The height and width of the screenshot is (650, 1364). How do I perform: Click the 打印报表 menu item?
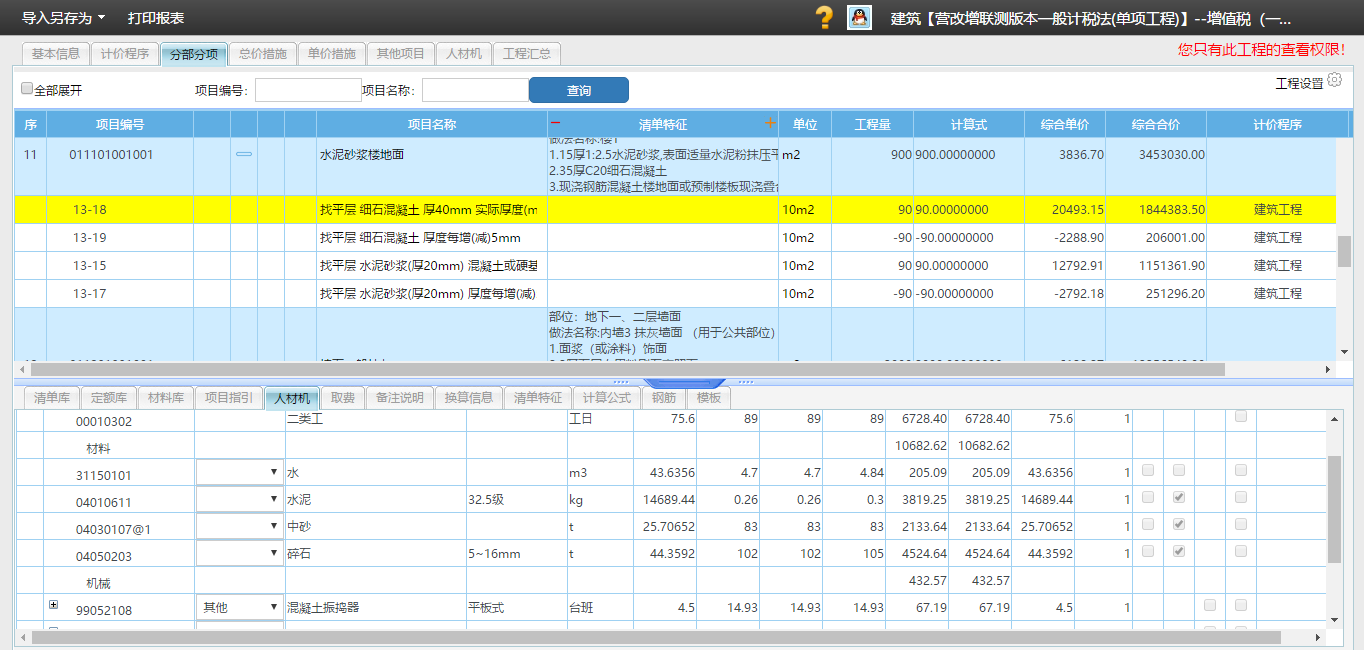(156, 18)
